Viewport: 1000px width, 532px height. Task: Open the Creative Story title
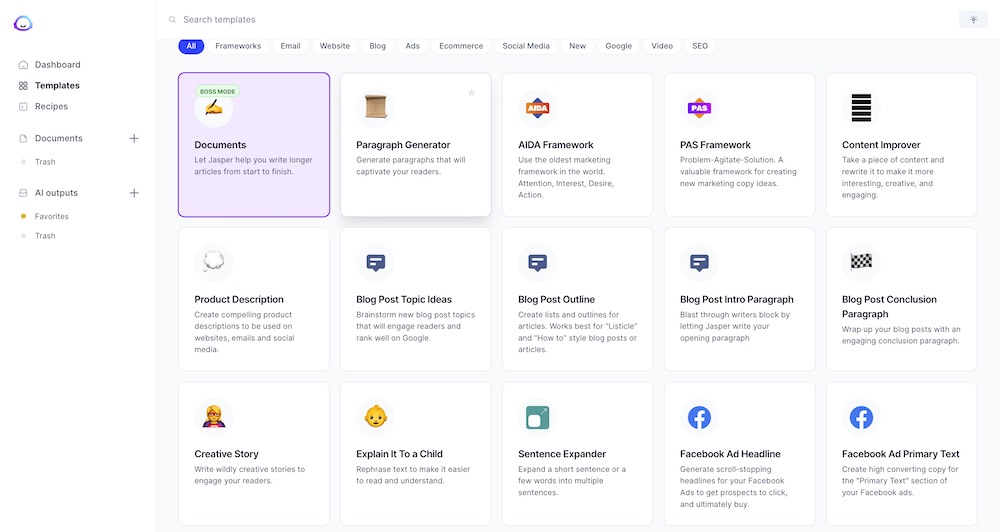(x=226, y=454)
